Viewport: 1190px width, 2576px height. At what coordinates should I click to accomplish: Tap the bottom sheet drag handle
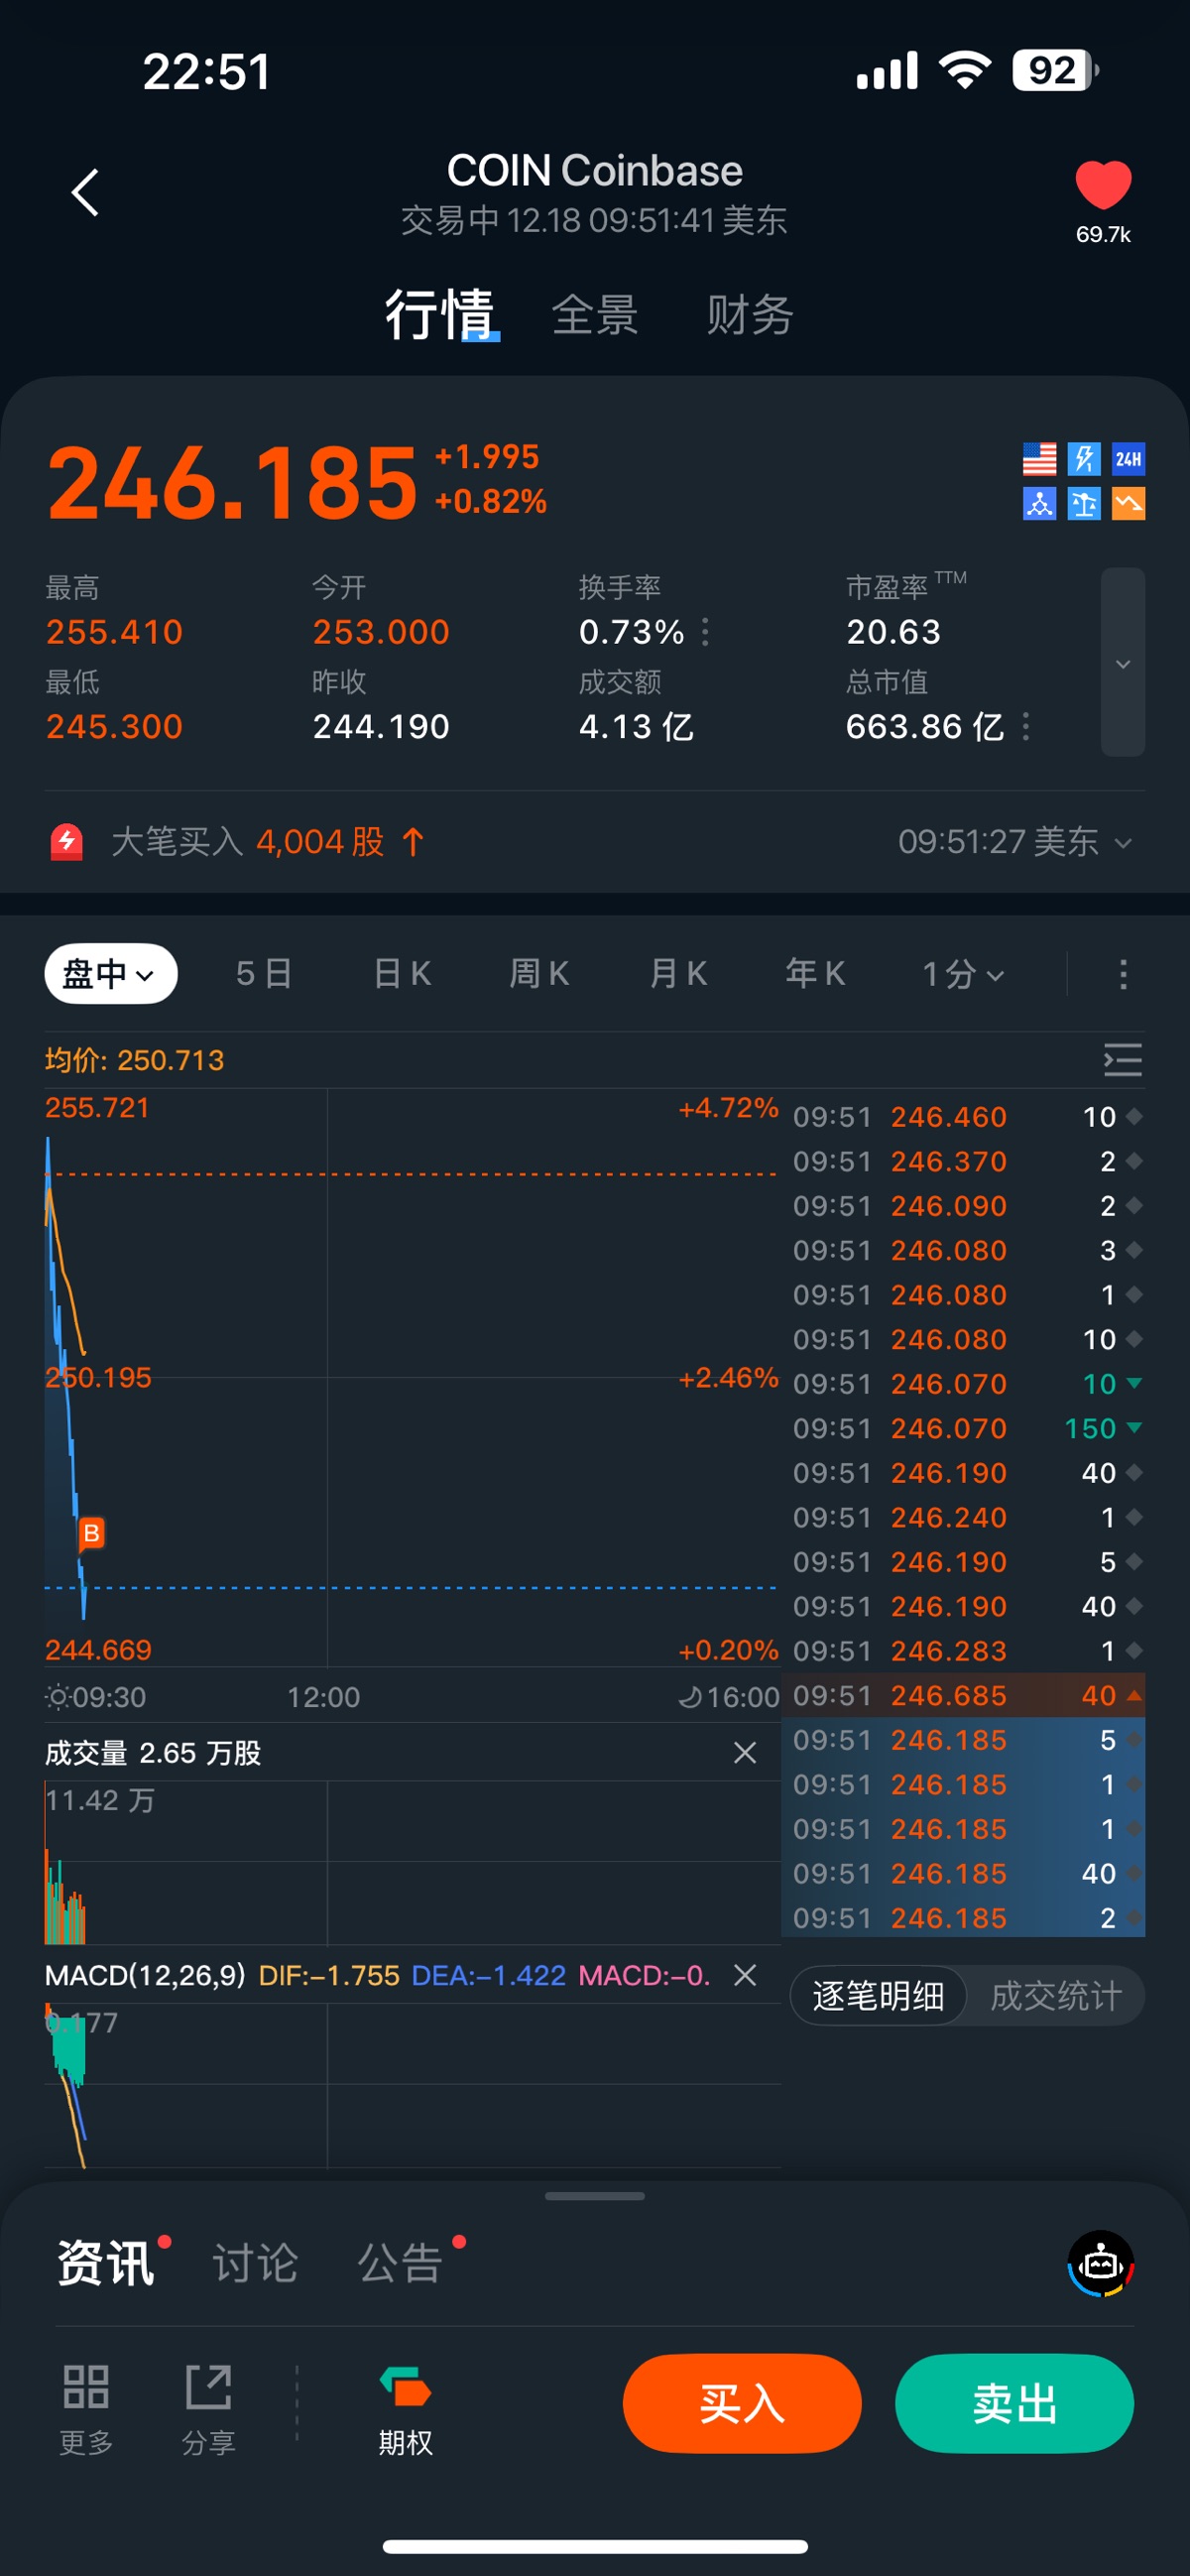point(595,2196)
